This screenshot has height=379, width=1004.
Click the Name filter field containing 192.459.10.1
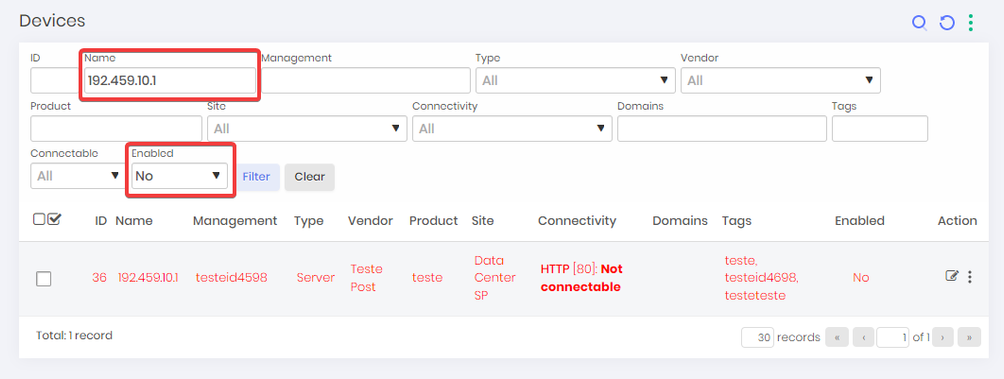pyautogui.click(x=170, y=81)
